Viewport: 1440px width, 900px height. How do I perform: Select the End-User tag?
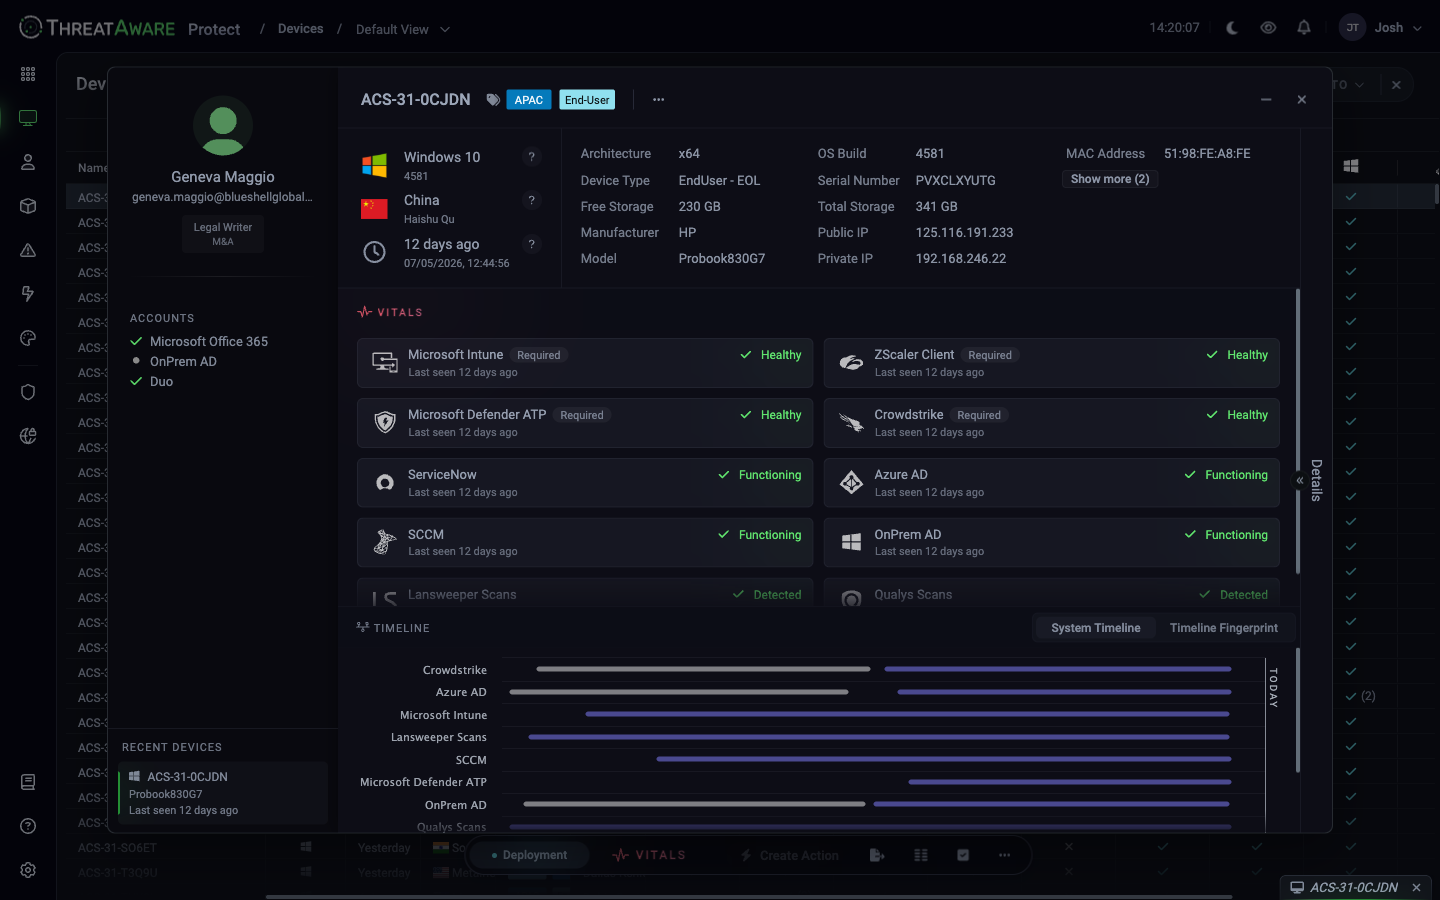pos(587,100)
